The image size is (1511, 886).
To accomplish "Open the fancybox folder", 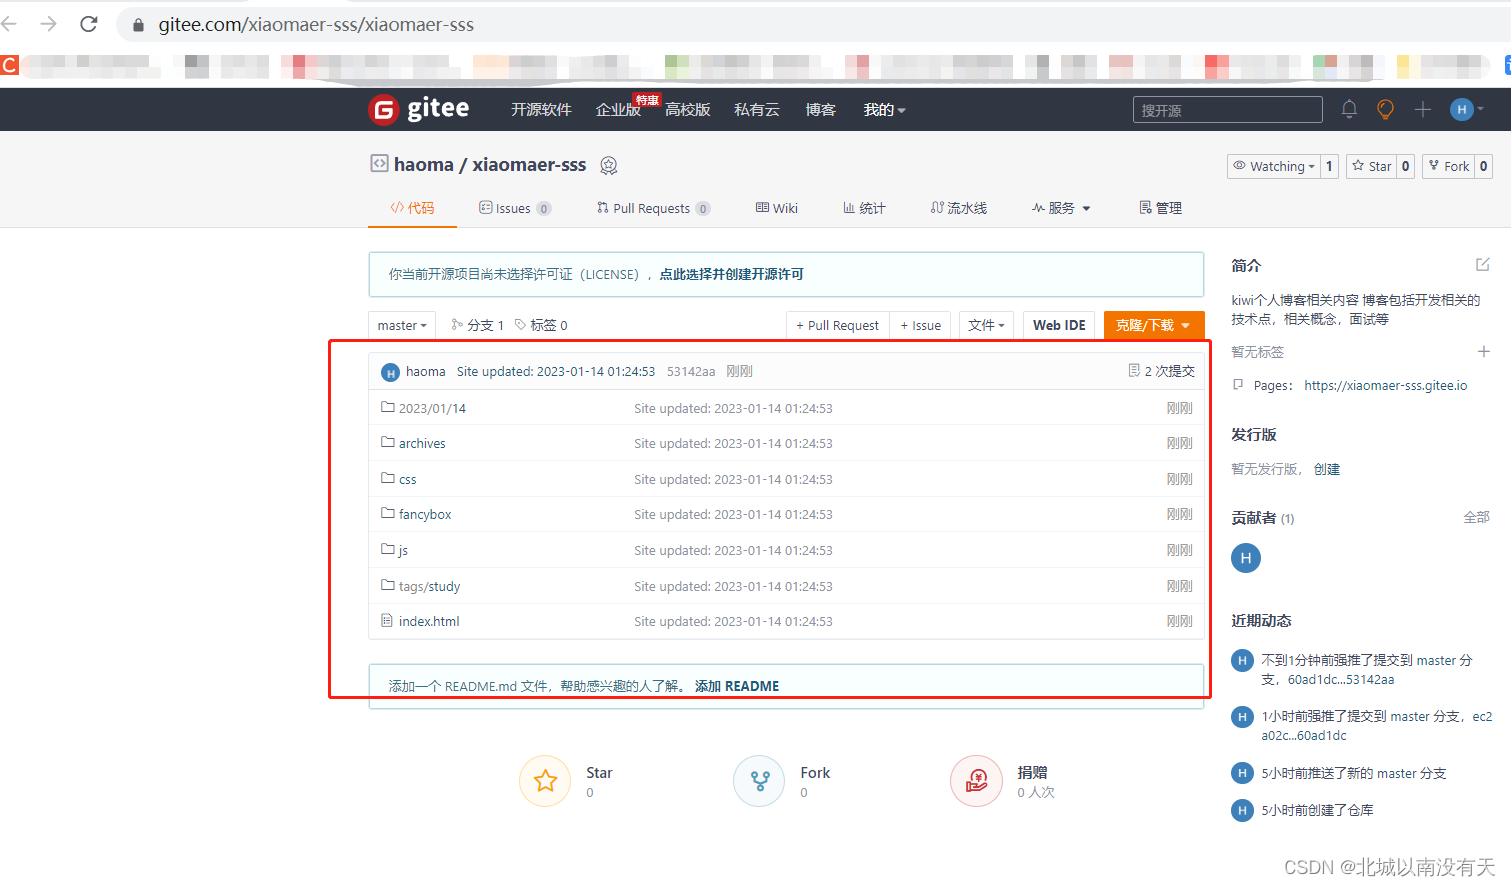I will pos(425,514).
